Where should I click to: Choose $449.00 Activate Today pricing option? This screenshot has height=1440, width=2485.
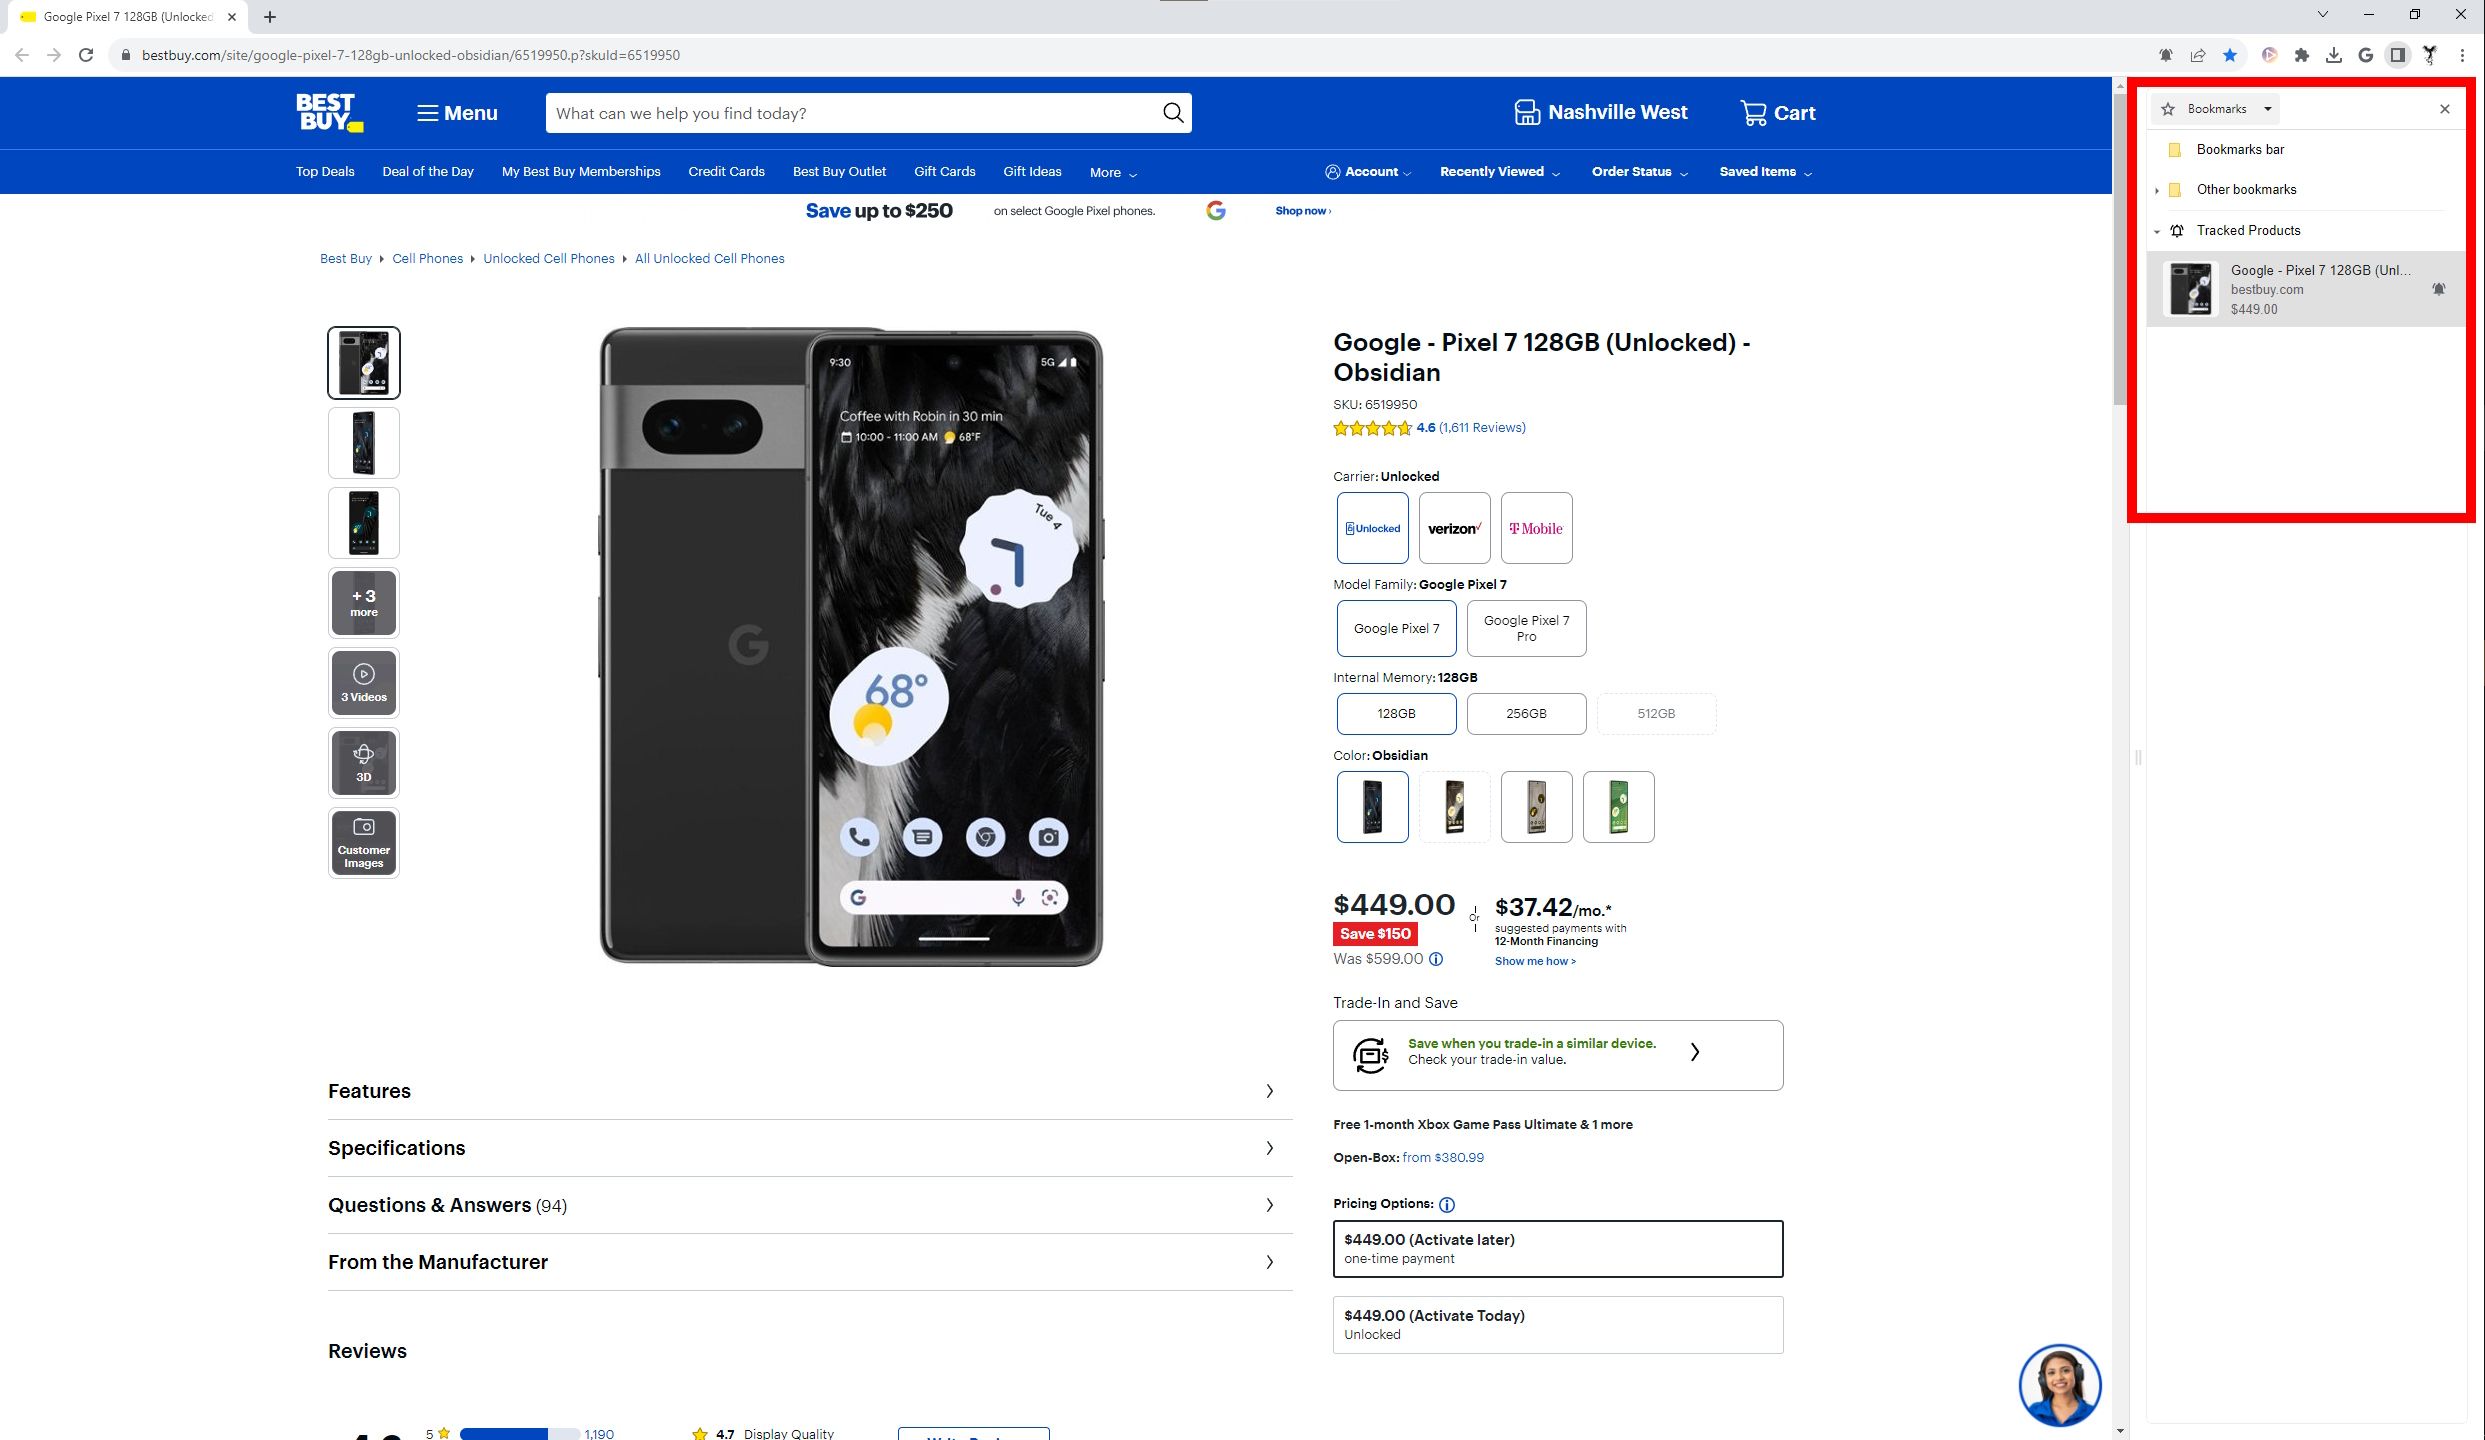pos(1558,1325)
